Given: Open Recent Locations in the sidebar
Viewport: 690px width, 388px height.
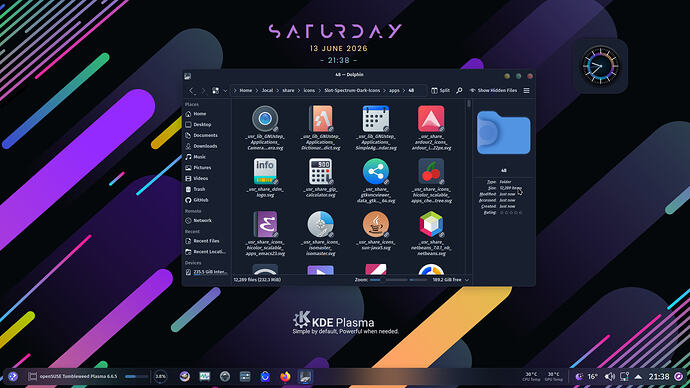Looking at the screenshot, I should point(206,252).
